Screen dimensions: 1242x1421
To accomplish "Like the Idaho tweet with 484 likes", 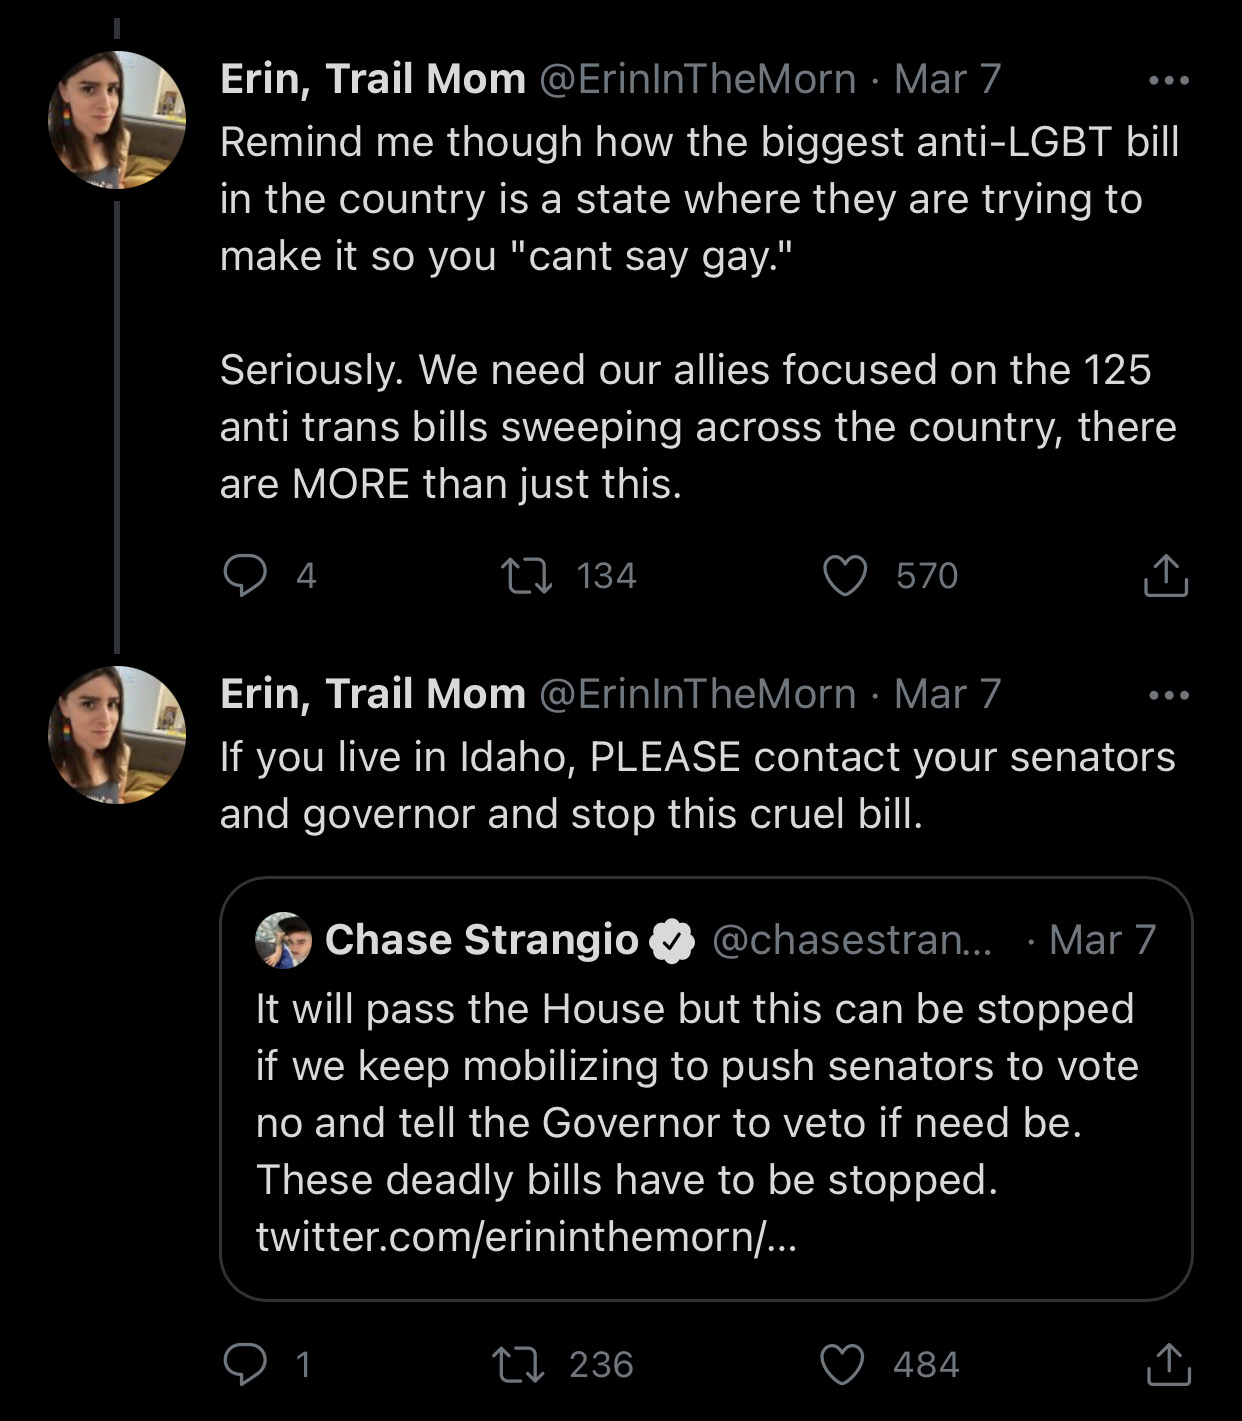I will [842, 1364].
